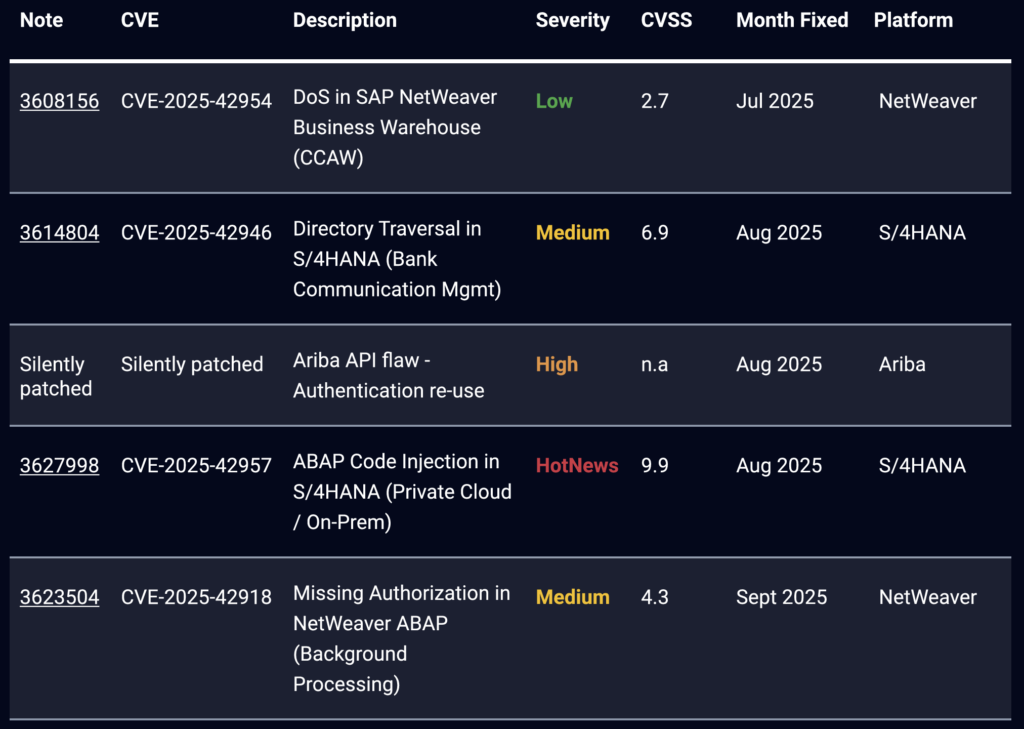The height and width of the screenshot is (729, 1024).
Task: Select the orange High severity label
Action: (x=556, y=365)
